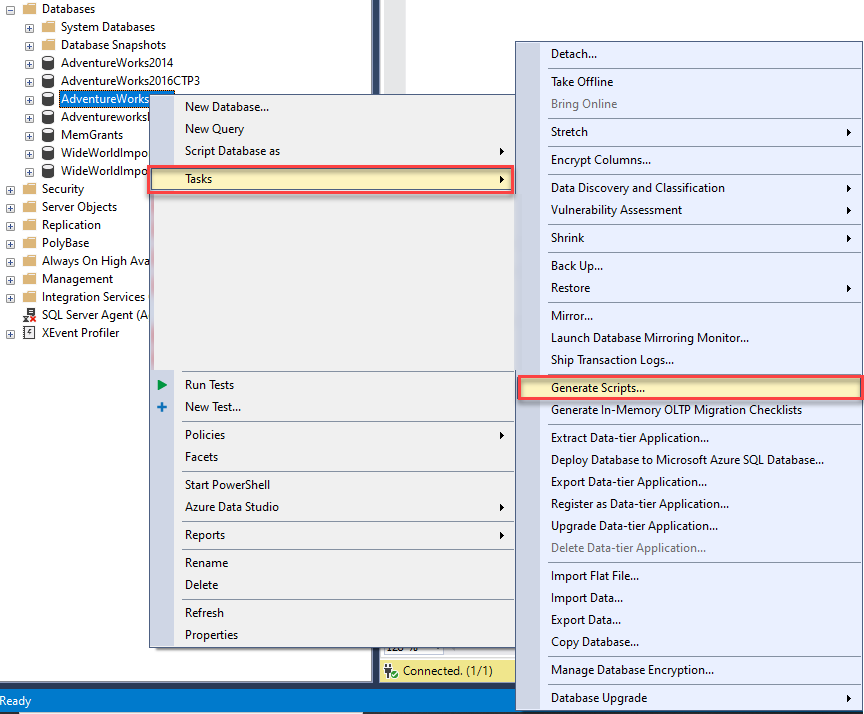Select Generate In-Memory OLTP Migration Checklists

[689, 410]
